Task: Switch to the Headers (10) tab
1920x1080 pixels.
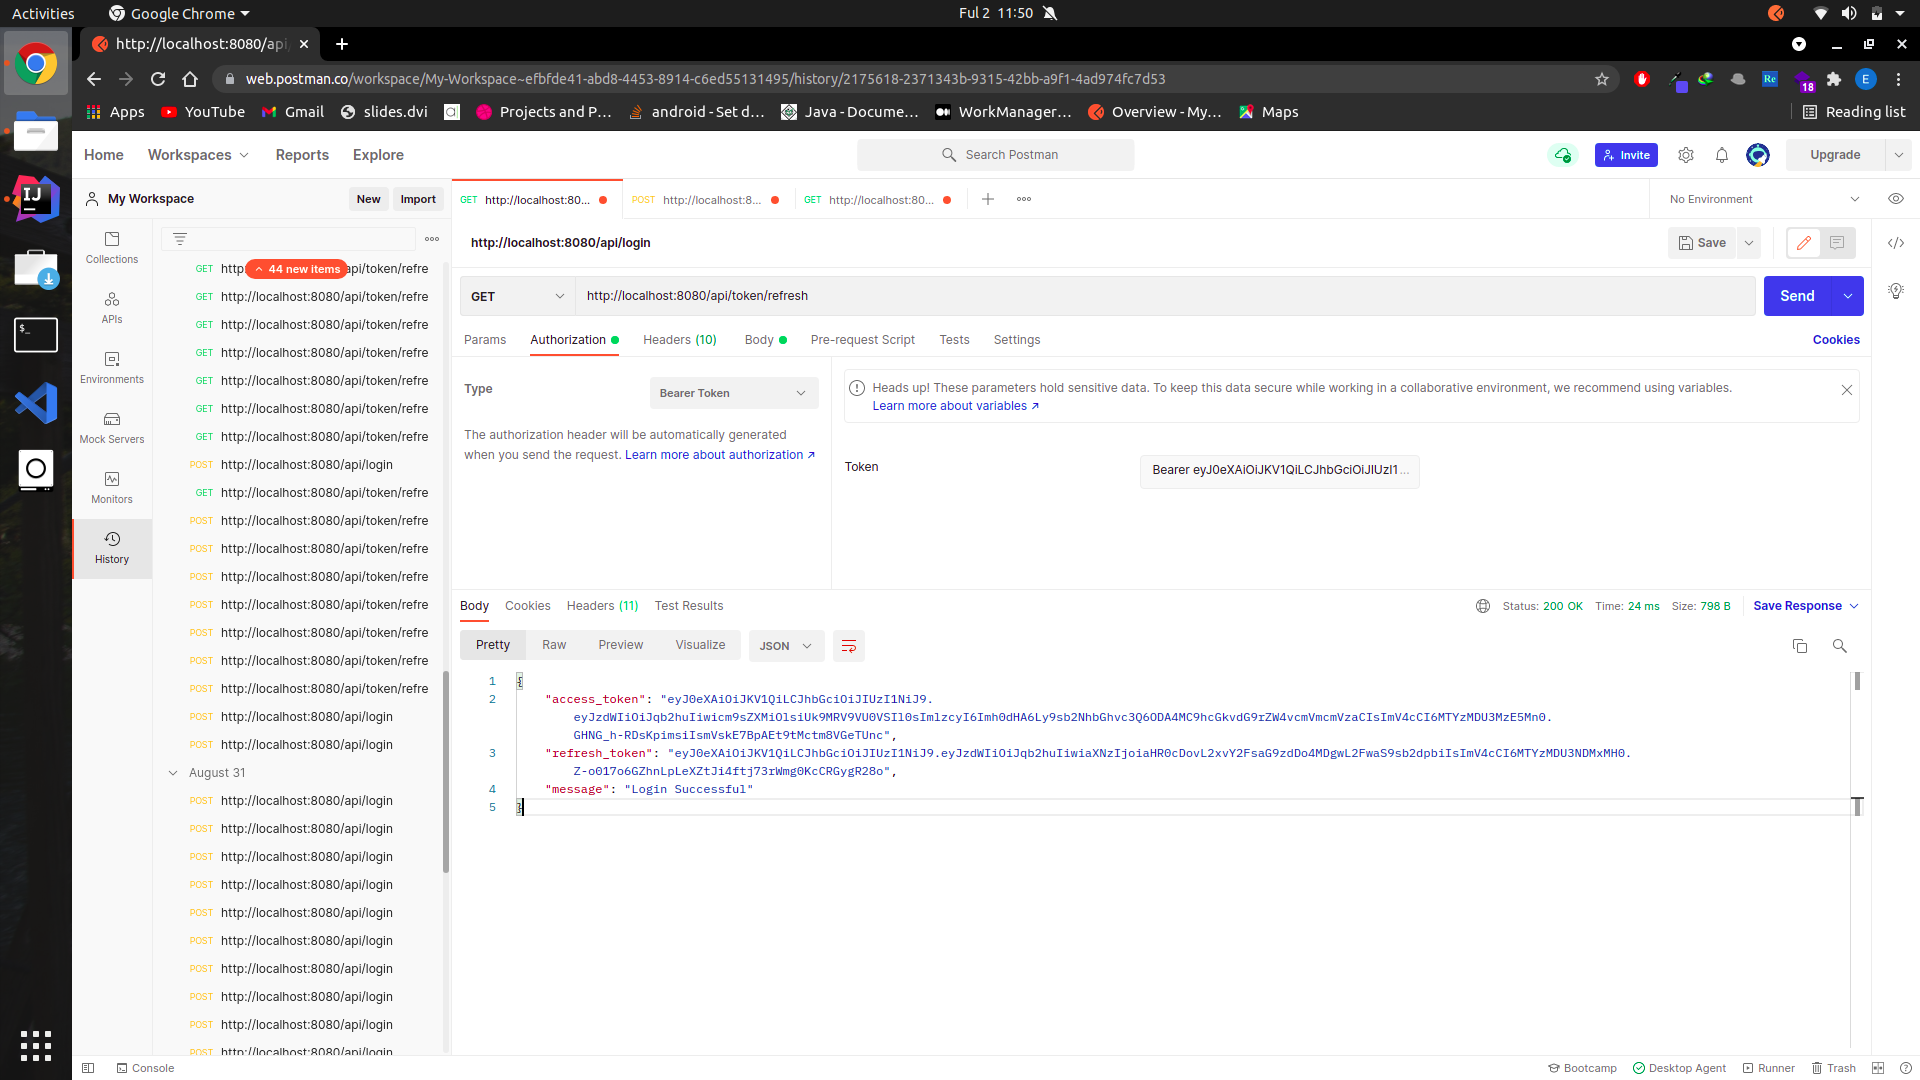Action: pos(679,340)
